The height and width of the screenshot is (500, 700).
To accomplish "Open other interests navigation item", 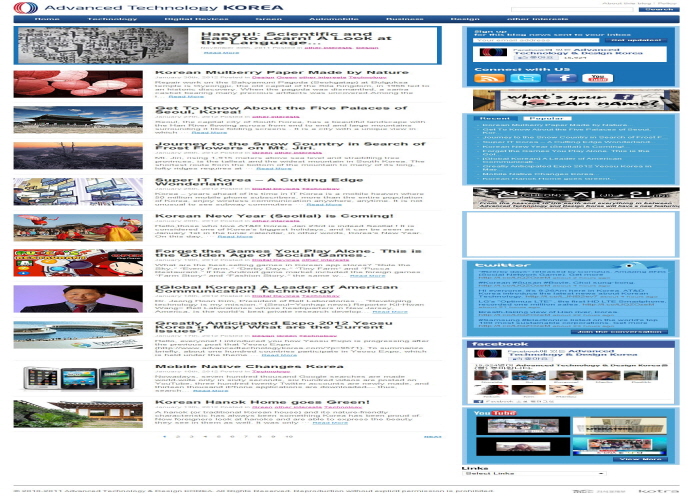I will [x=538, y=19].
